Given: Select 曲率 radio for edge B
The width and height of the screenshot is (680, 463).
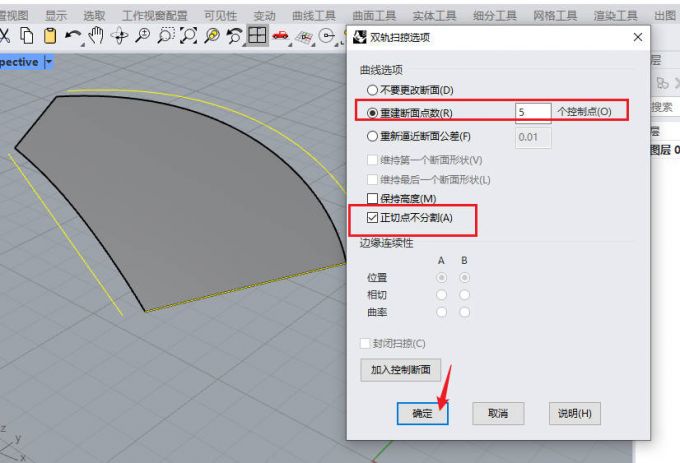Looking at the screenshot, I should pos(464,312).
